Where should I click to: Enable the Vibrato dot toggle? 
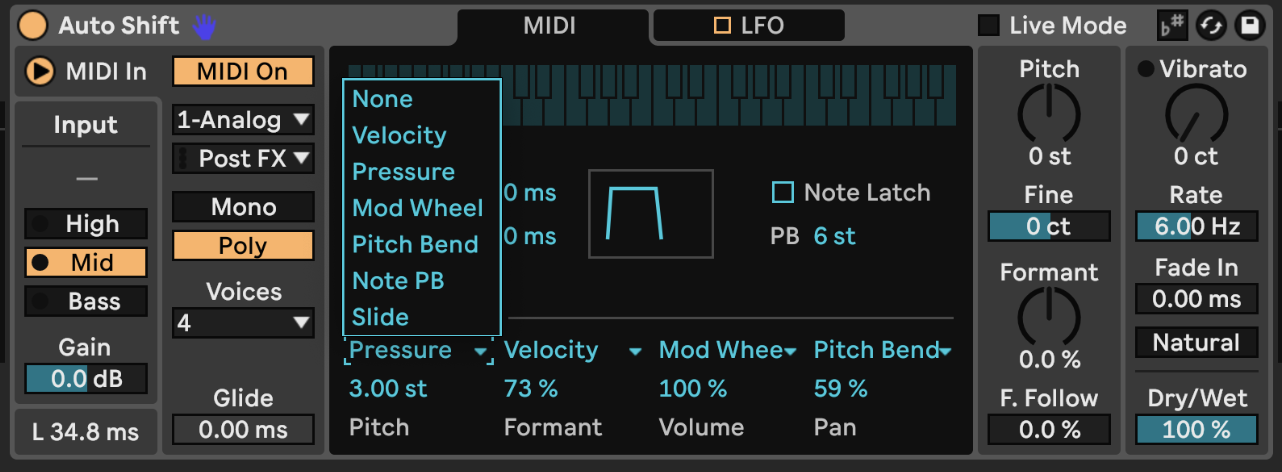(x=1146, y=69)
